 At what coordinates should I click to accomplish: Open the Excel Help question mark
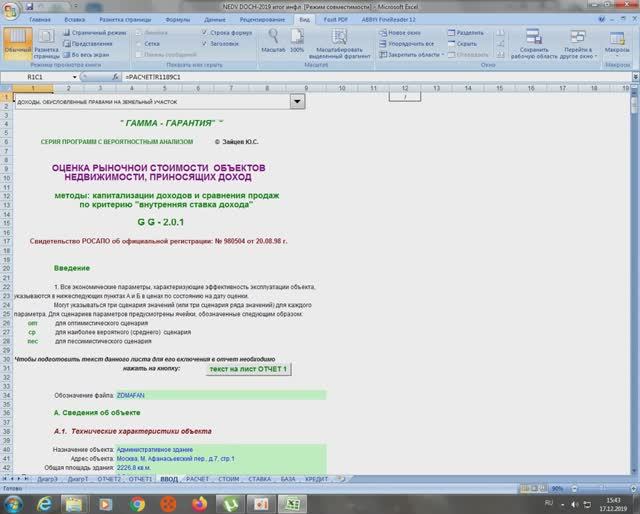[602, 20]
